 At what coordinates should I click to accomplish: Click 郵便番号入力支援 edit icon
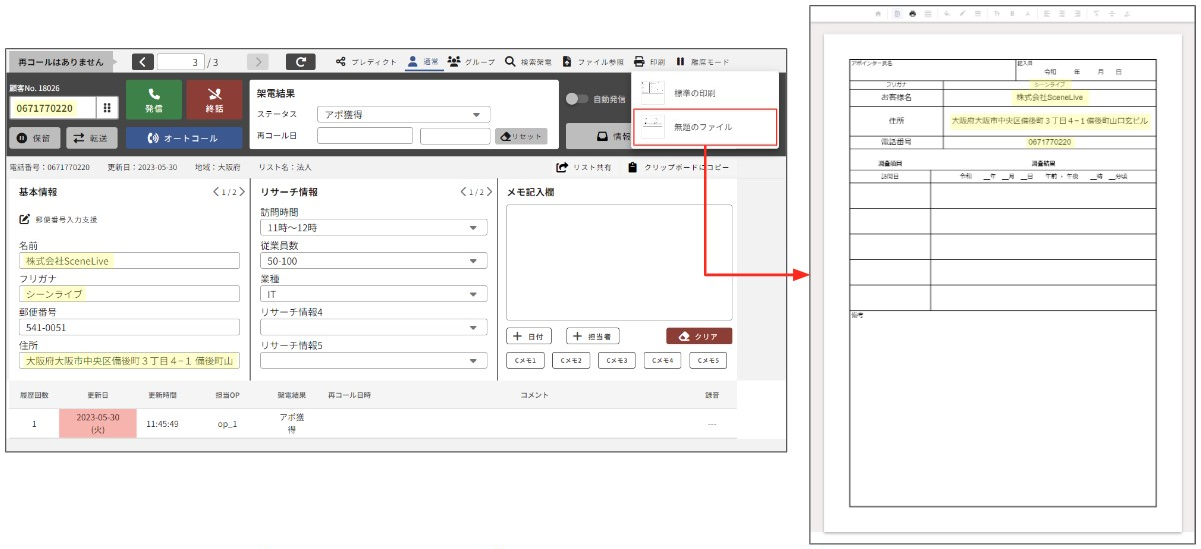(x=24, y=219)
